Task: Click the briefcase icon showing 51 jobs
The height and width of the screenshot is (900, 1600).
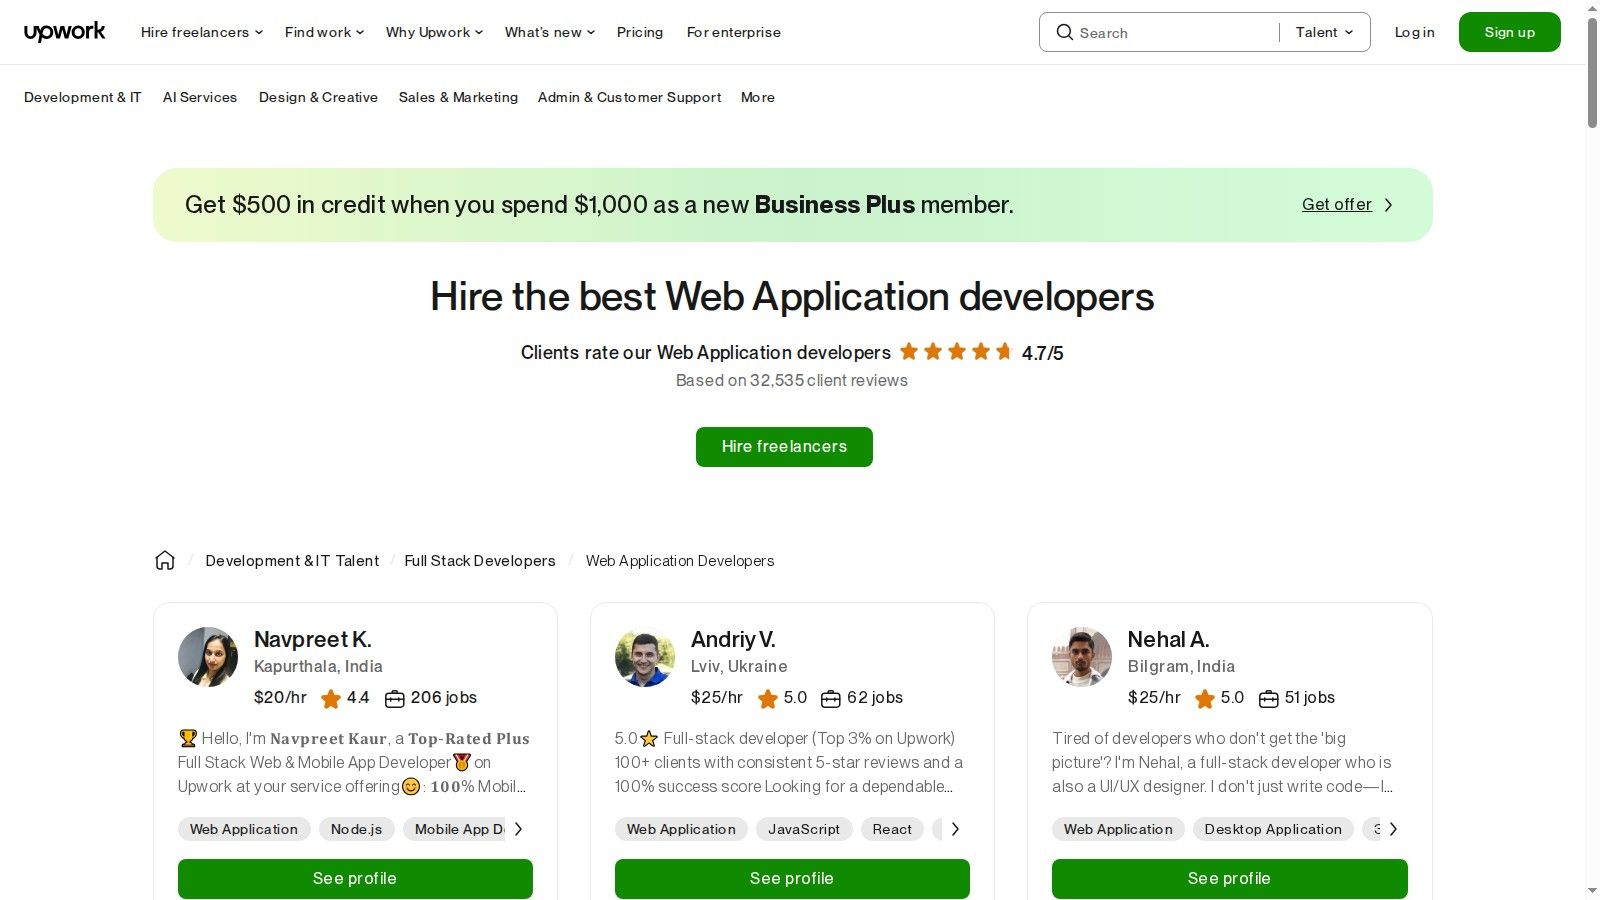Action: (1269, 698)
